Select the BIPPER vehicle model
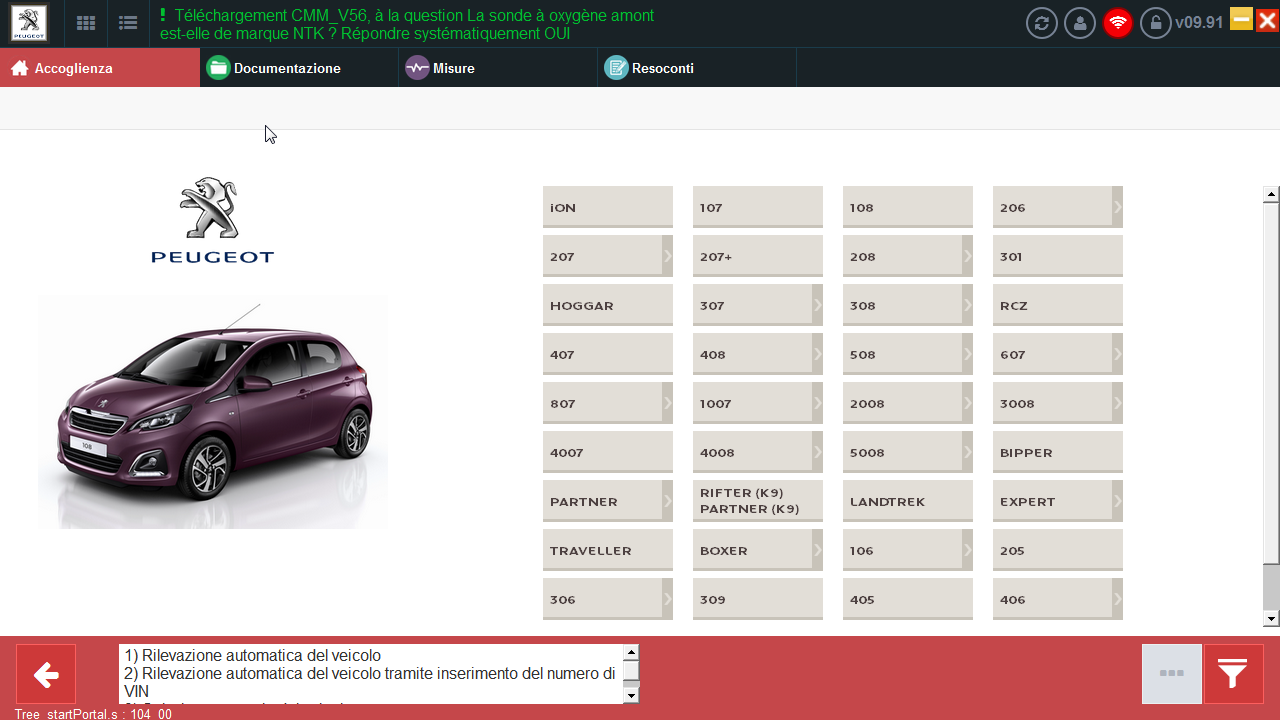This screenshot has height=720, width=1280. pos(1058,452)
